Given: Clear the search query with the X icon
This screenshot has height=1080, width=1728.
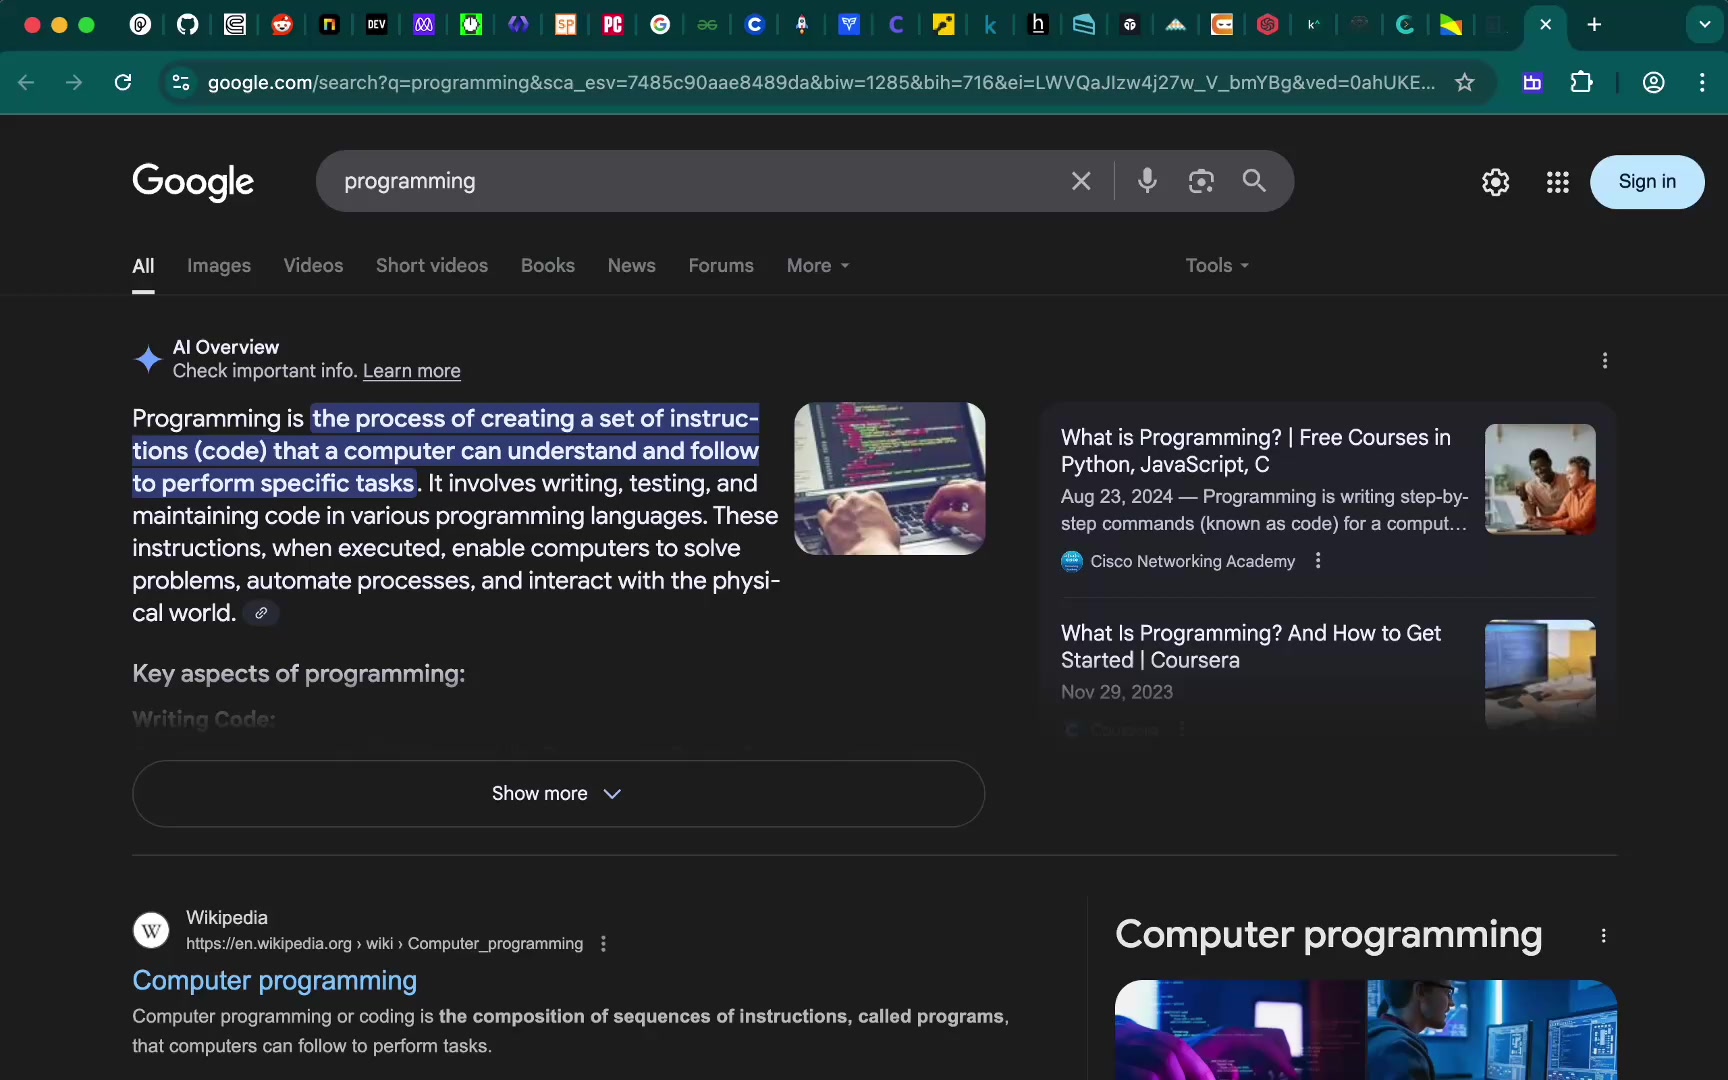Looking at the screenshot, I should click(1081, 181).
